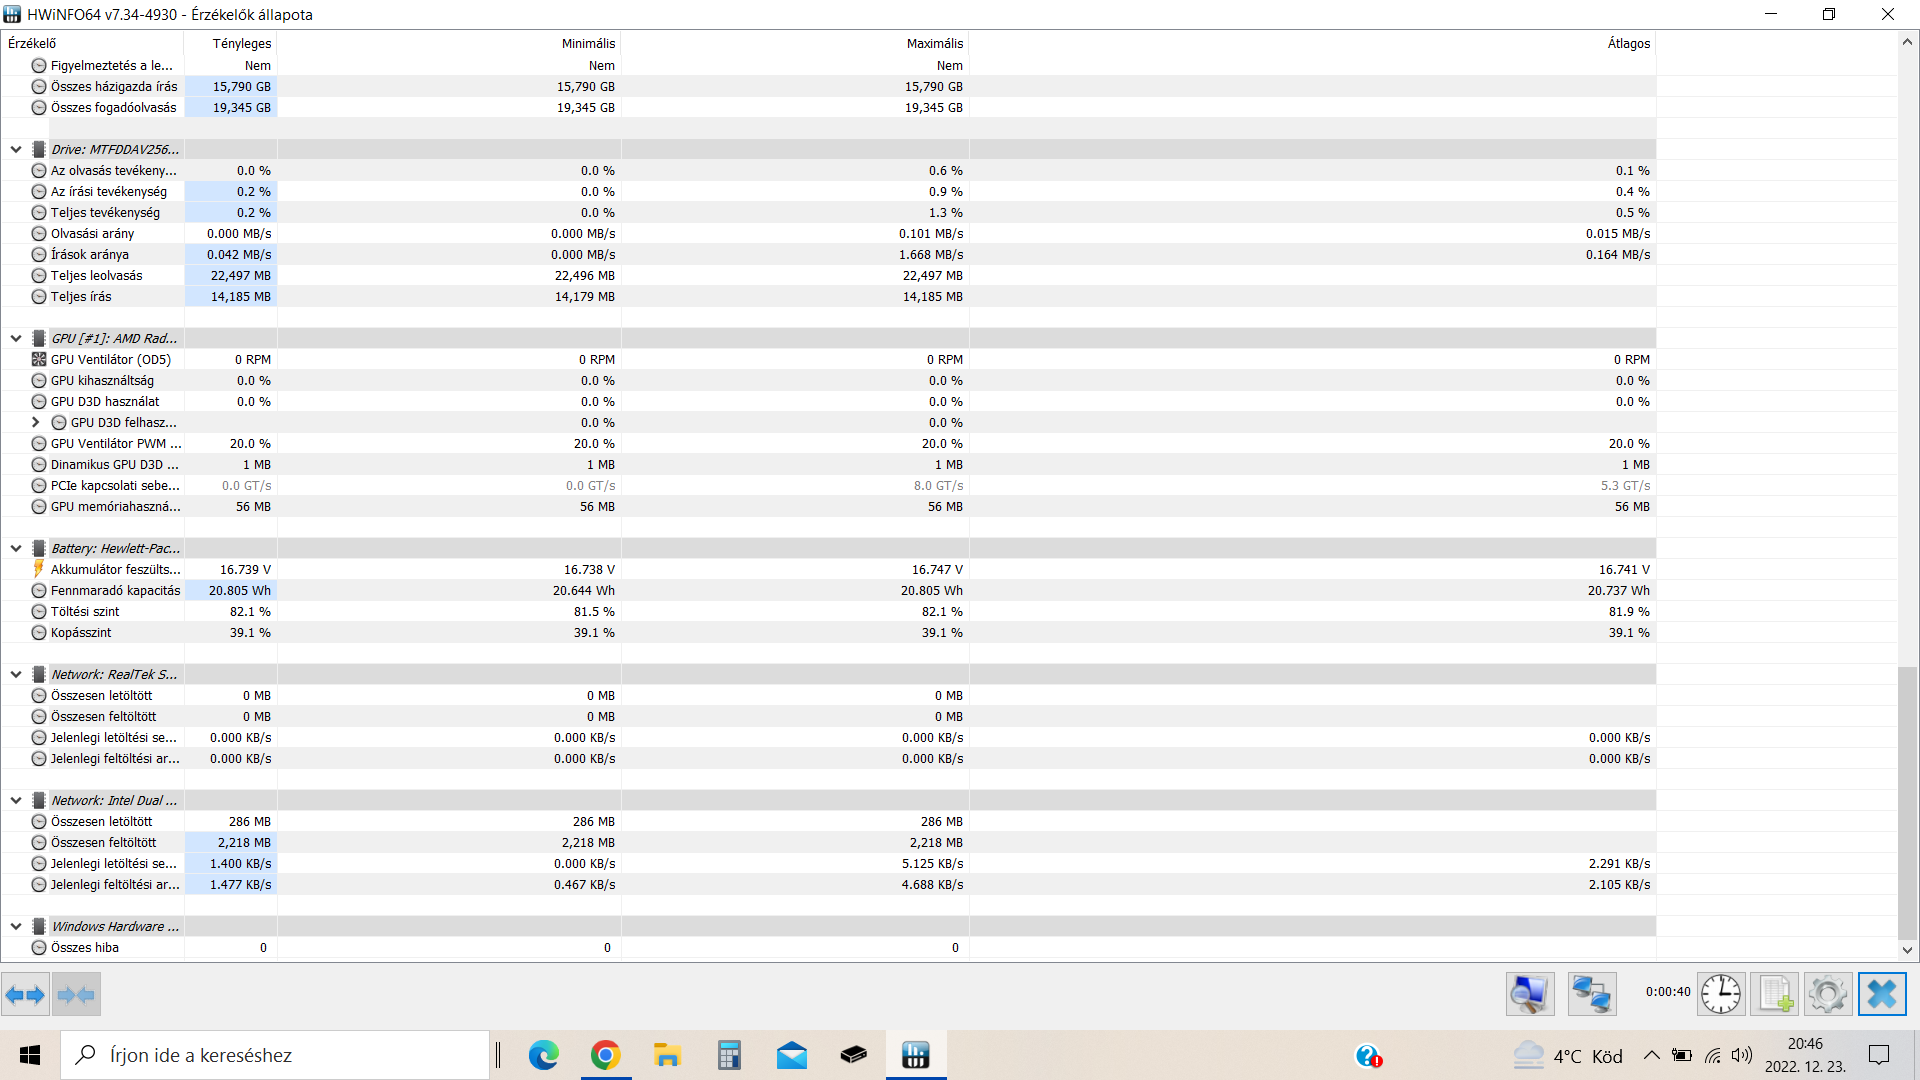Viewport: 1920px width, 1080px height.
Task: Click the chip icon for Battery: Hewlett-Pac
Action: 39,548
